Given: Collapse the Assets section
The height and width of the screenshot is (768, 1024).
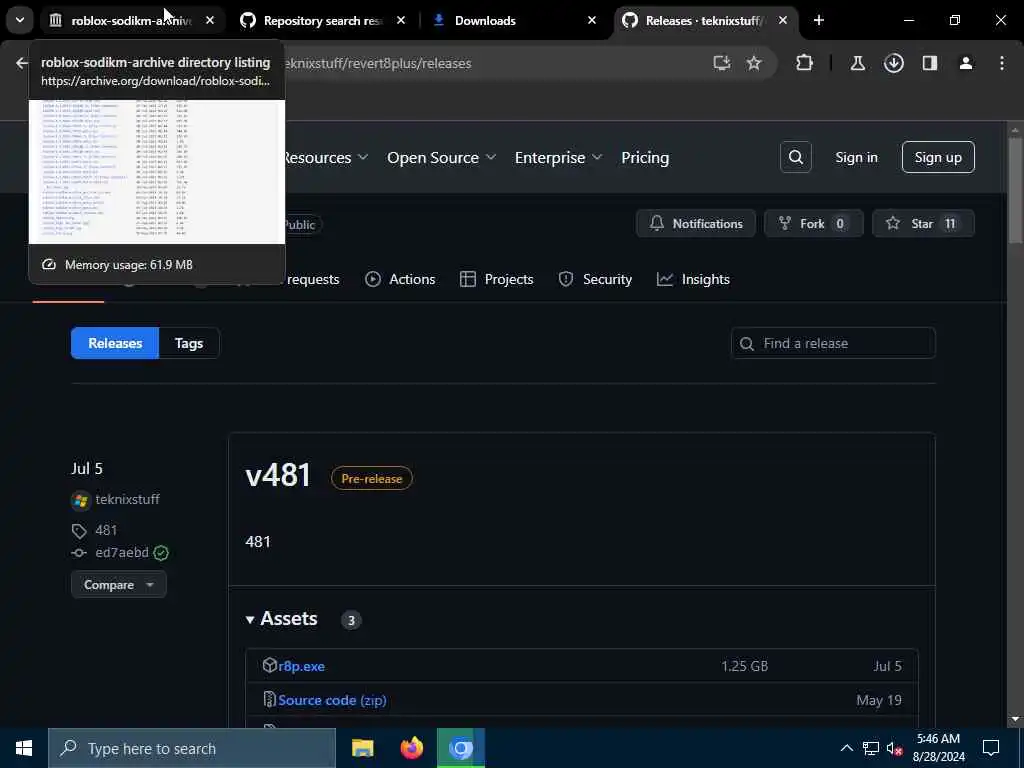Looking at the screenshot, I should tap(282, 619).
